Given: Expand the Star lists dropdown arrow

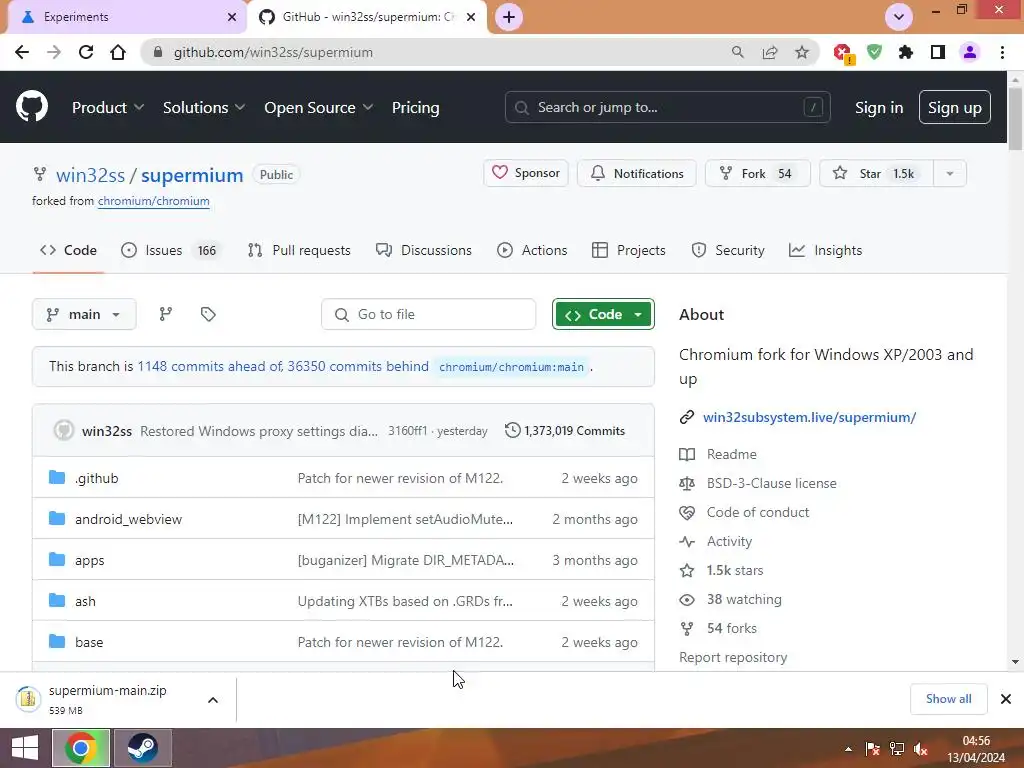Looking at the screenshot, I should 950,174.
